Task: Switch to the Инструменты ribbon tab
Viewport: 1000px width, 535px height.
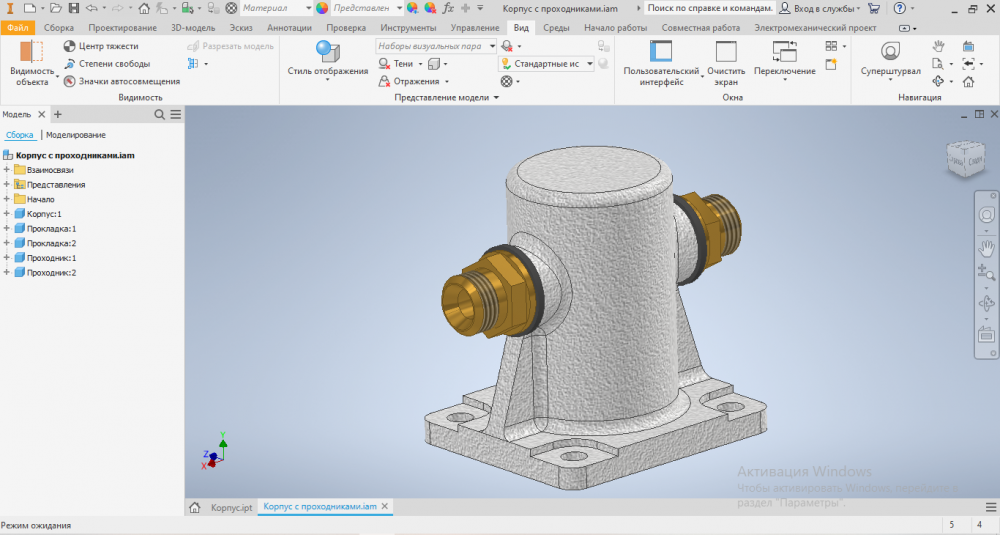Action: 408,27
